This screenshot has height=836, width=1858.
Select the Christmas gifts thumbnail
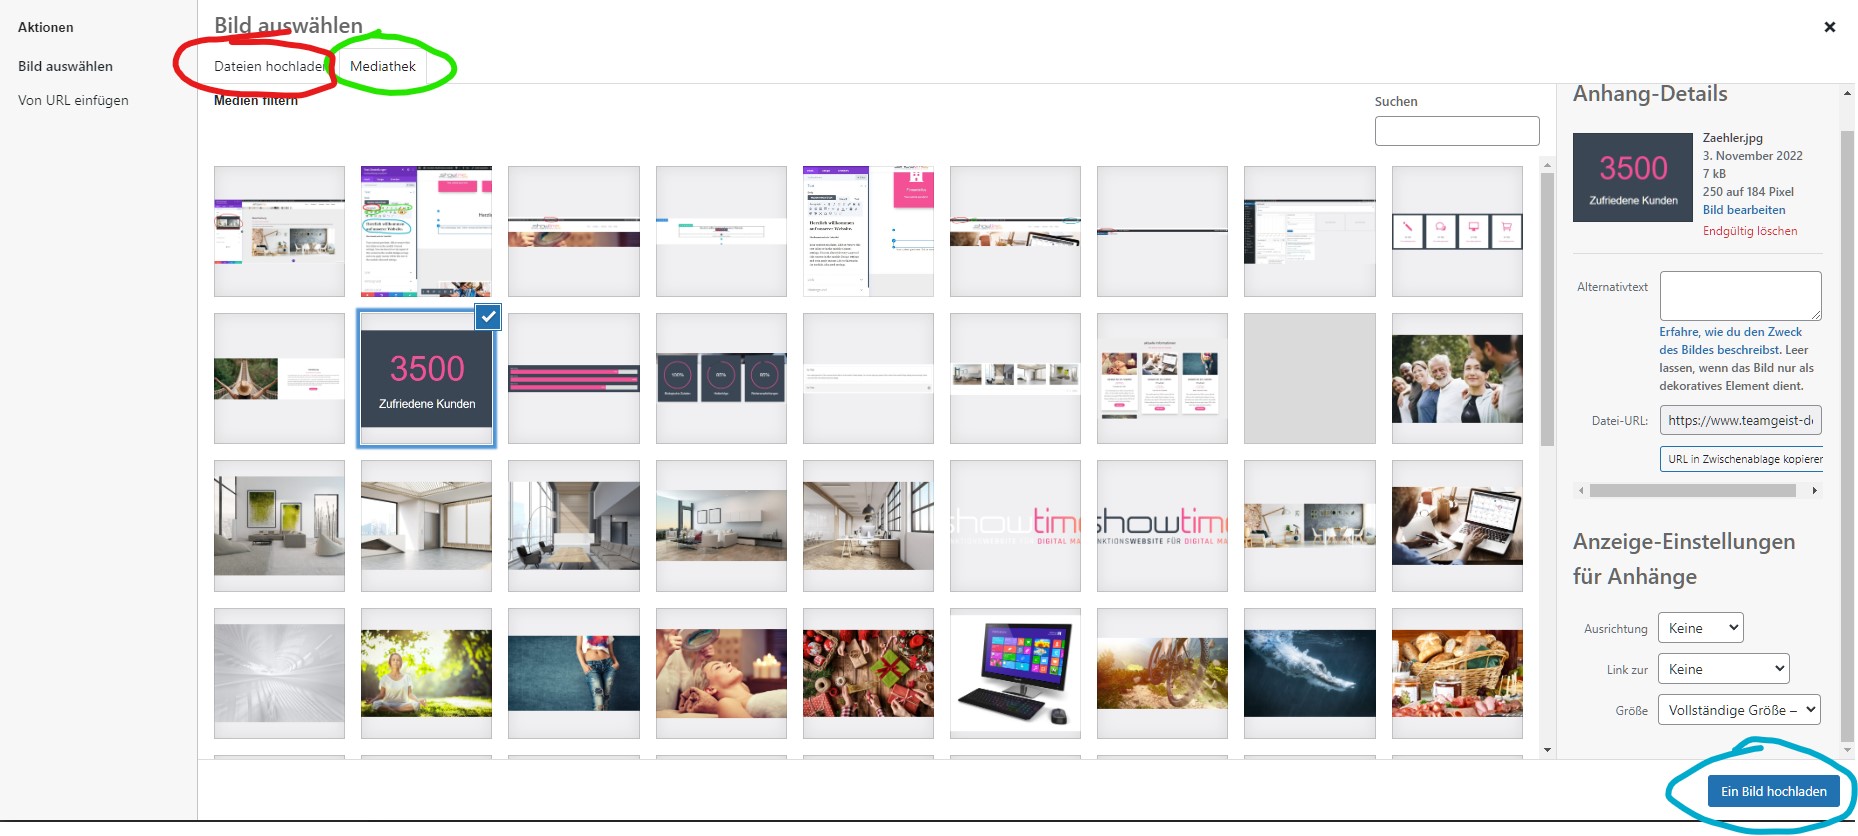click(868, 673)
